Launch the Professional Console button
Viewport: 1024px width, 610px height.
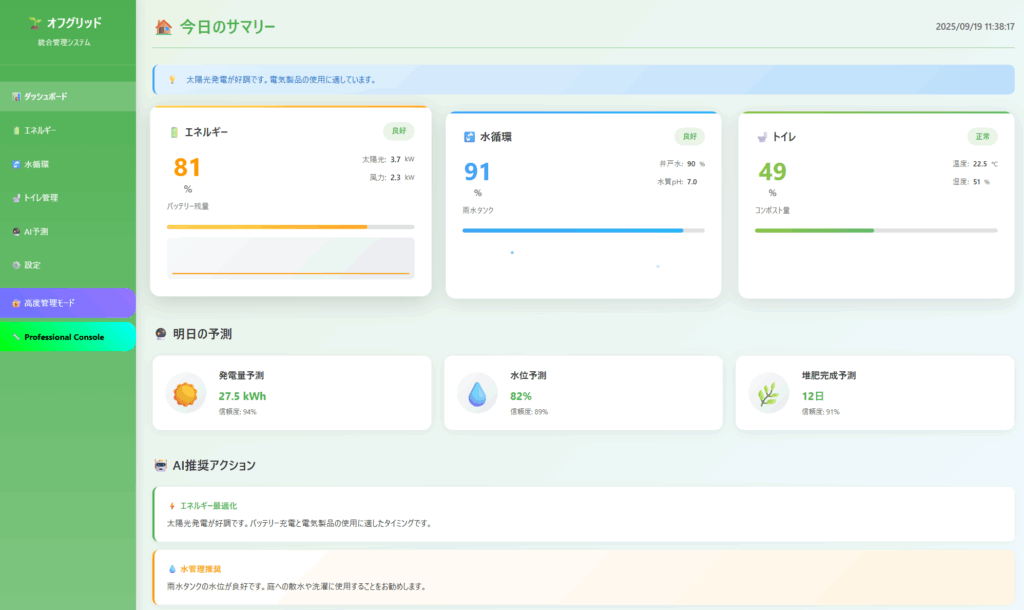coord(67,337)
